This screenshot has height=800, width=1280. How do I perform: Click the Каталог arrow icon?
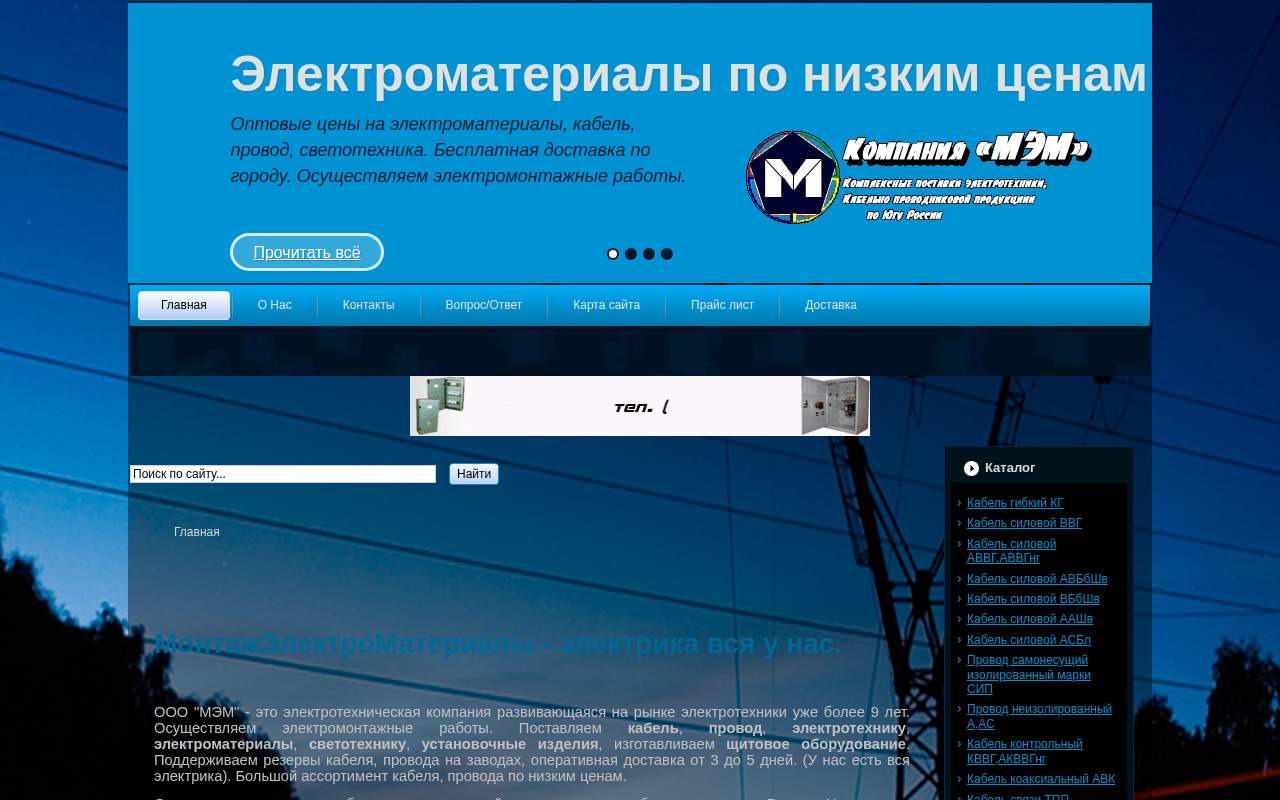(x=971, y=468)
